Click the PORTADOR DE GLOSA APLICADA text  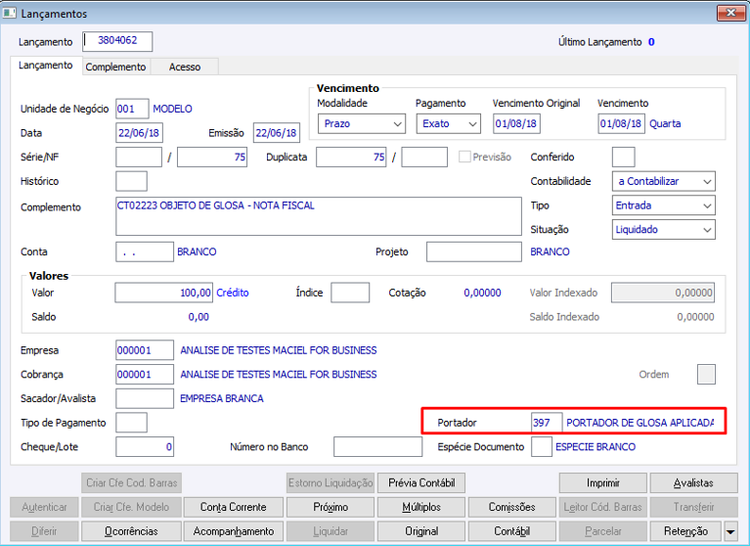tap(640, 423)
